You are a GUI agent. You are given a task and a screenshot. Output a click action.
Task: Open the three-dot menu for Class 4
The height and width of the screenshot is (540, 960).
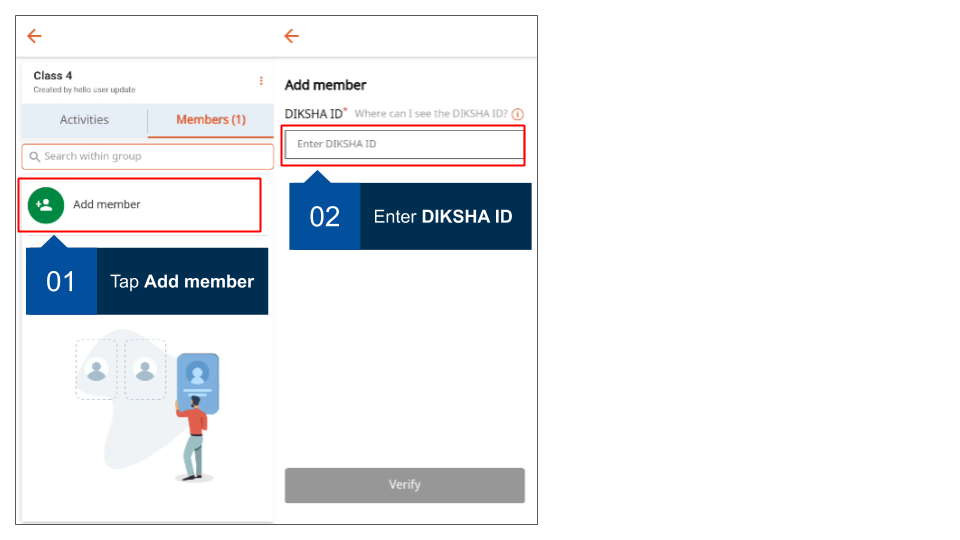click(261, 81)
